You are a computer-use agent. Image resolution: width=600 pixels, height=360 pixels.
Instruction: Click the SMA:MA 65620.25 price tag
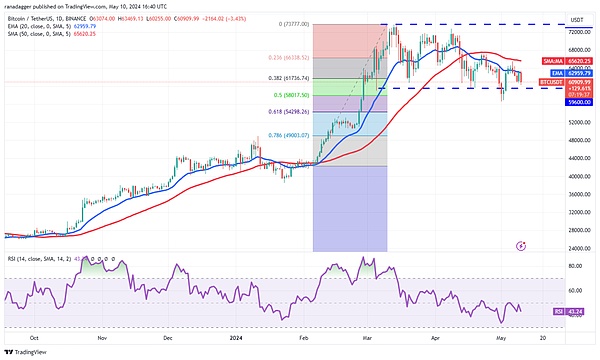567,61
